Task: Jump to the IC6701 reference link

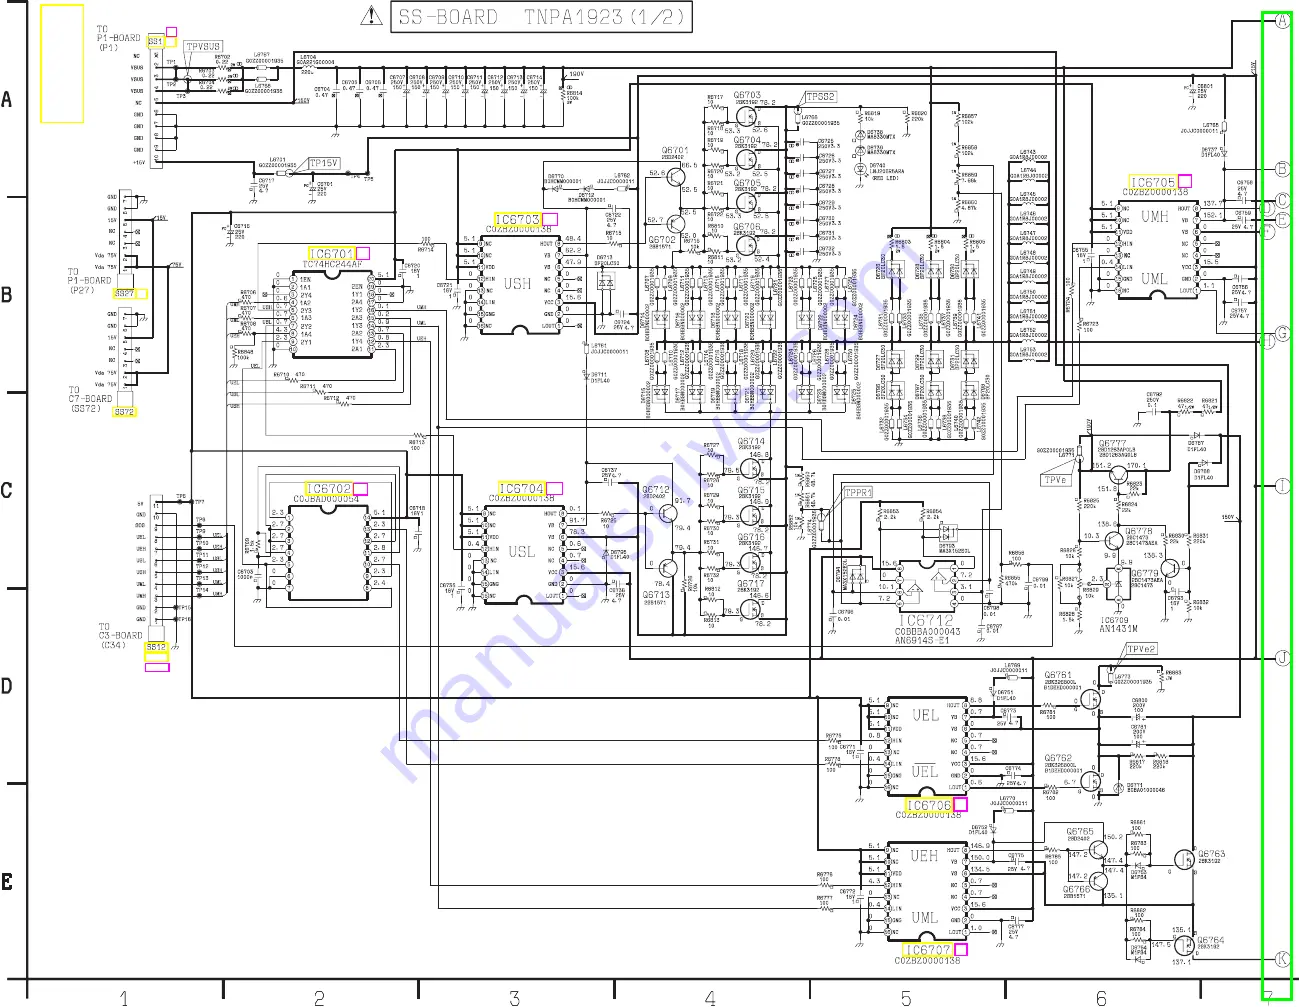Action: coord(332,254)
